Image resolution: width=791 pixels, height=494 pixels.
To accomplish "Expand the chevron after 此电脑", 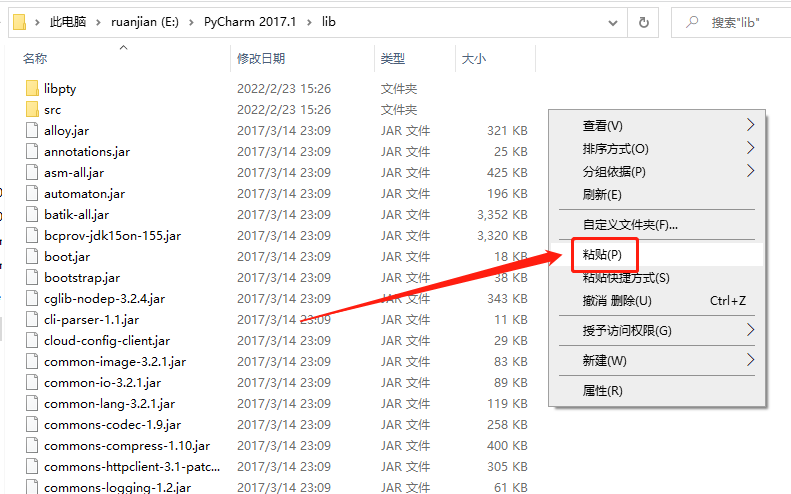I will point(98,22).
